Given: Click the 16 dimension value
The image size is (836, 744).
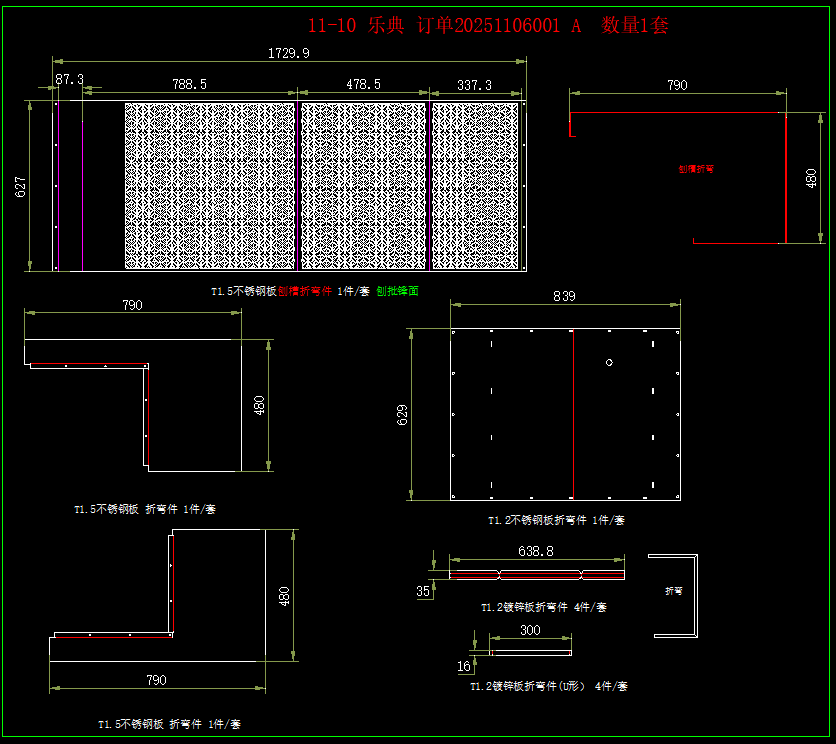Looking at the screenshot, I should pyautogui.click(x=463, y=666).
